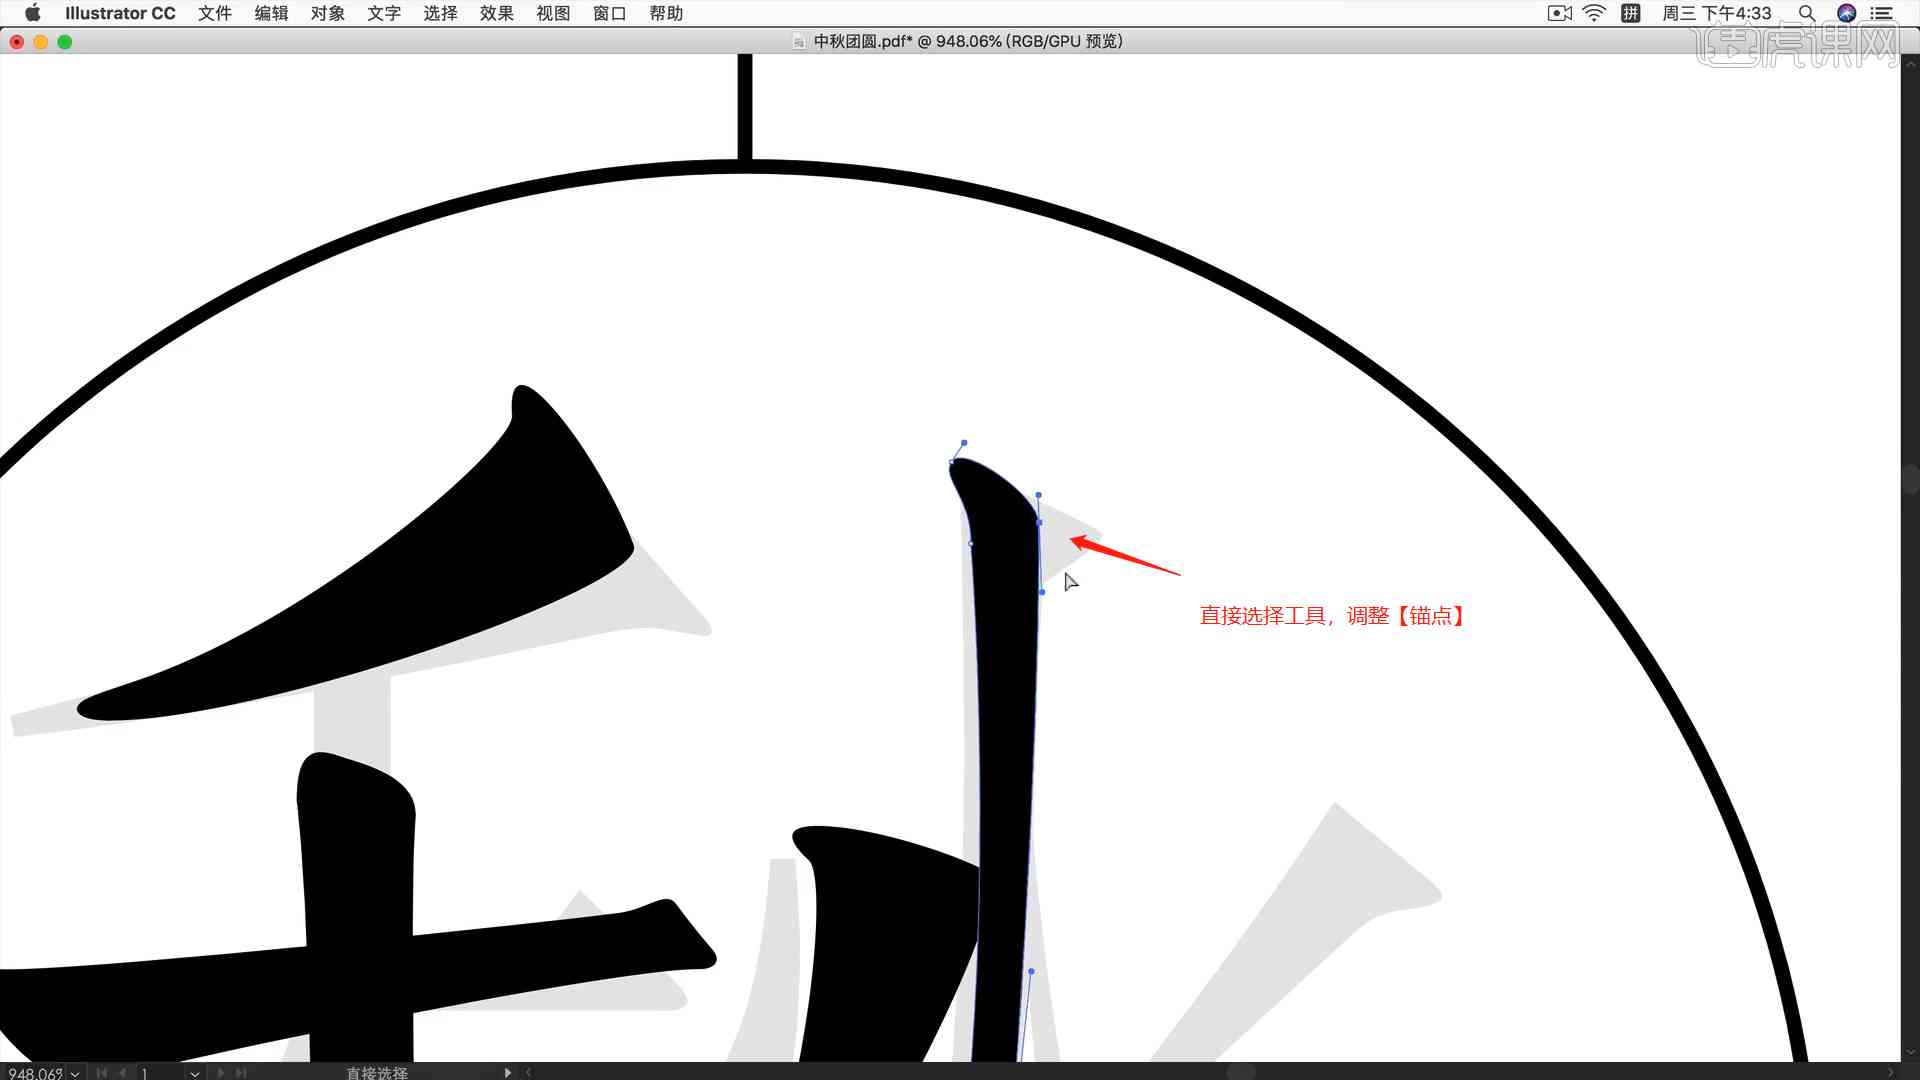Expand the status bar options arrow
Screen dimensions: 1920x1080
508,1073
